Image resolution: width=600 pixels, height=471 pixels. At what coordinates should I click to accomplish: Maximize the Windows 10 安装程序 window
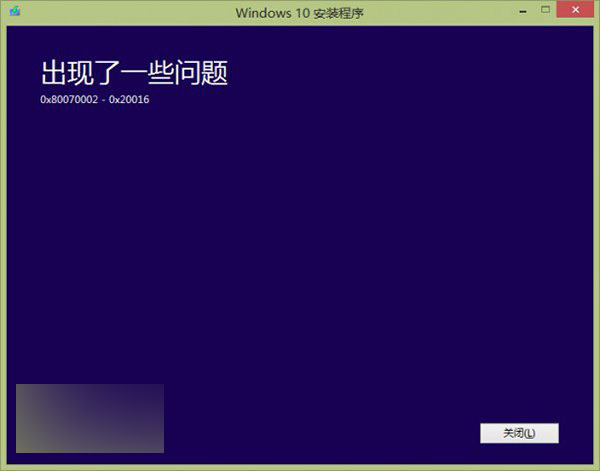[x=545, y=10]
